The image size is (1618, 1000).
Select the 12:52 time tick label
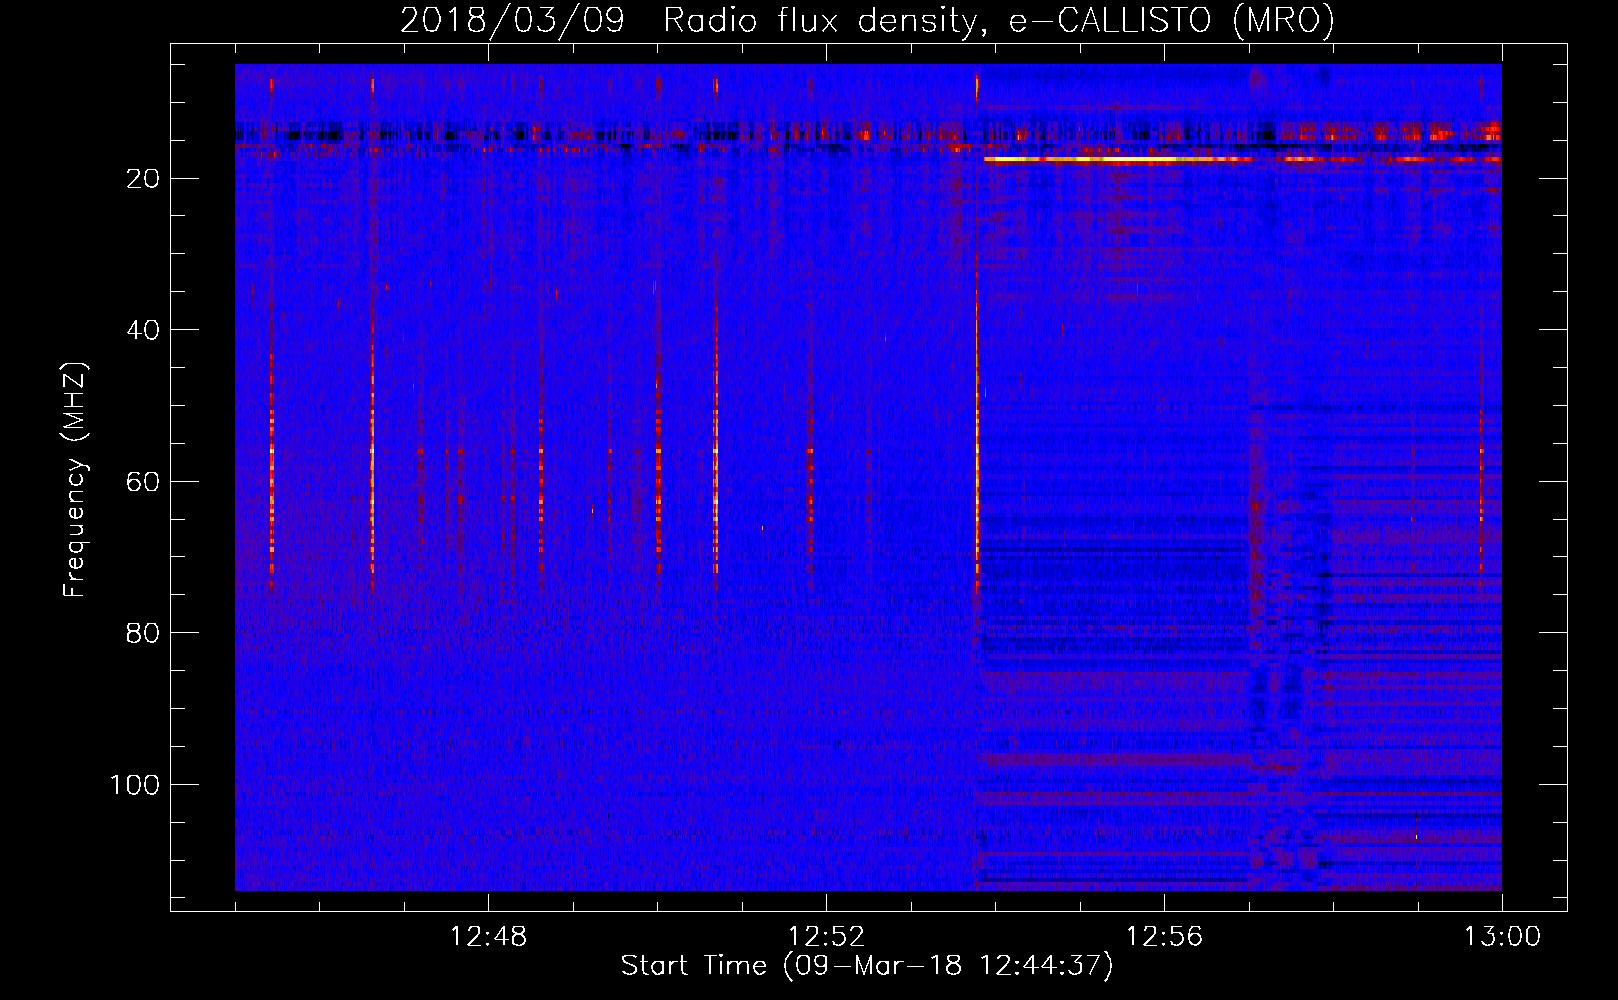[x=826, y=937]
